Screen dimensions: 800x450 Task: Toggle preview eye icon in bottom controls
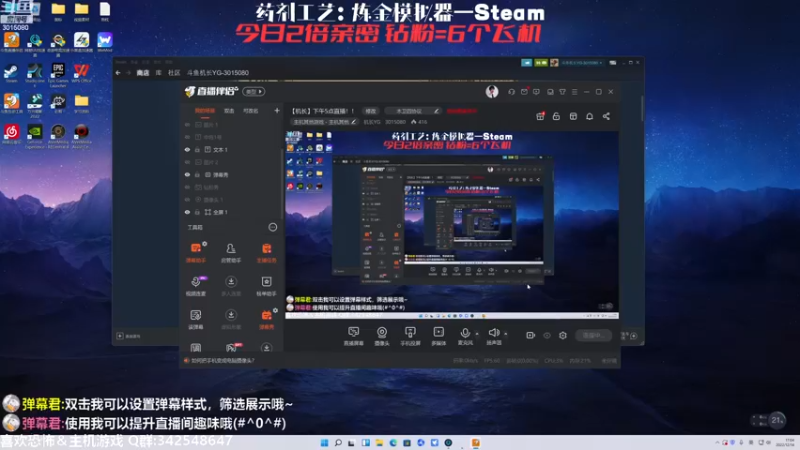pyautogui.click(x=547, y=335)
